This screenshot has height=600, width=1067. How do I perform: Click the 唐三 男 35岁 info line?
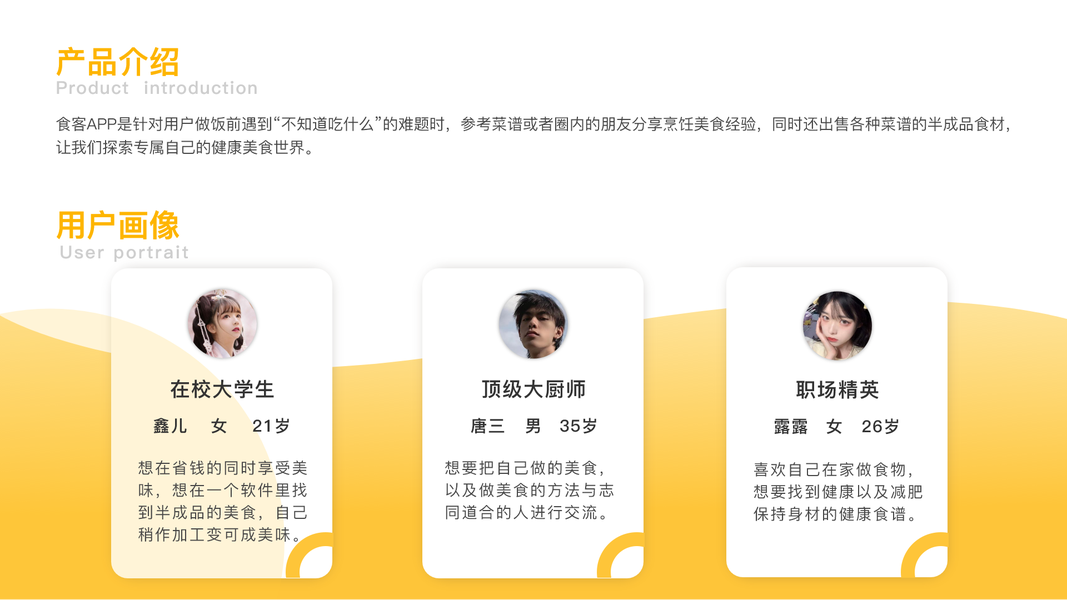(534, 426)
